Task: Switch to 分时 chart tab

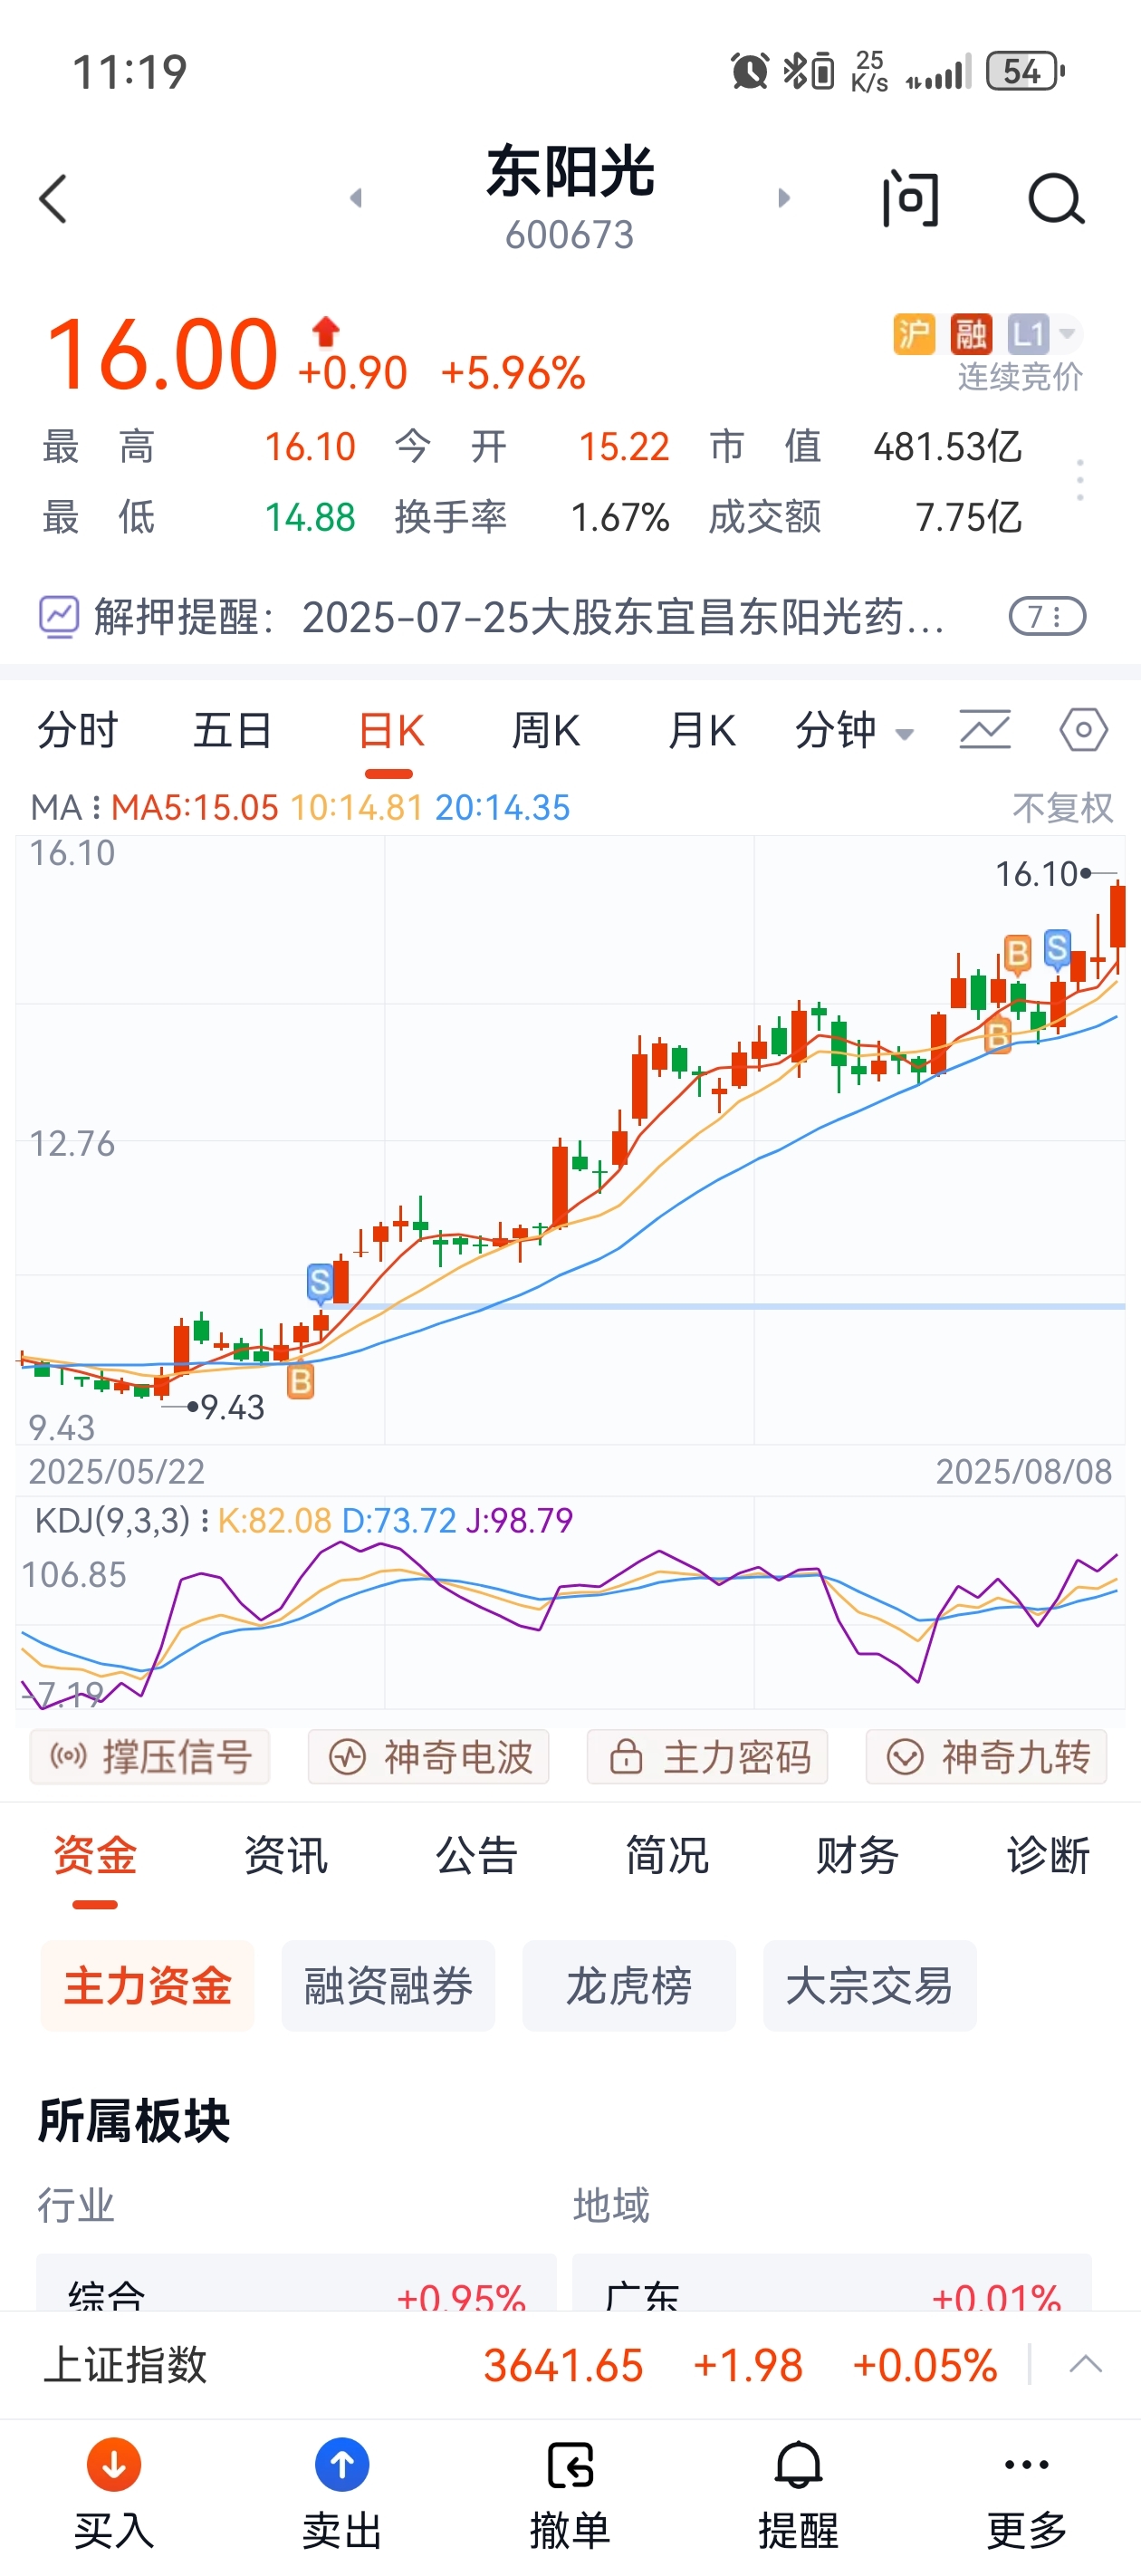Action: tap(78, 731)
